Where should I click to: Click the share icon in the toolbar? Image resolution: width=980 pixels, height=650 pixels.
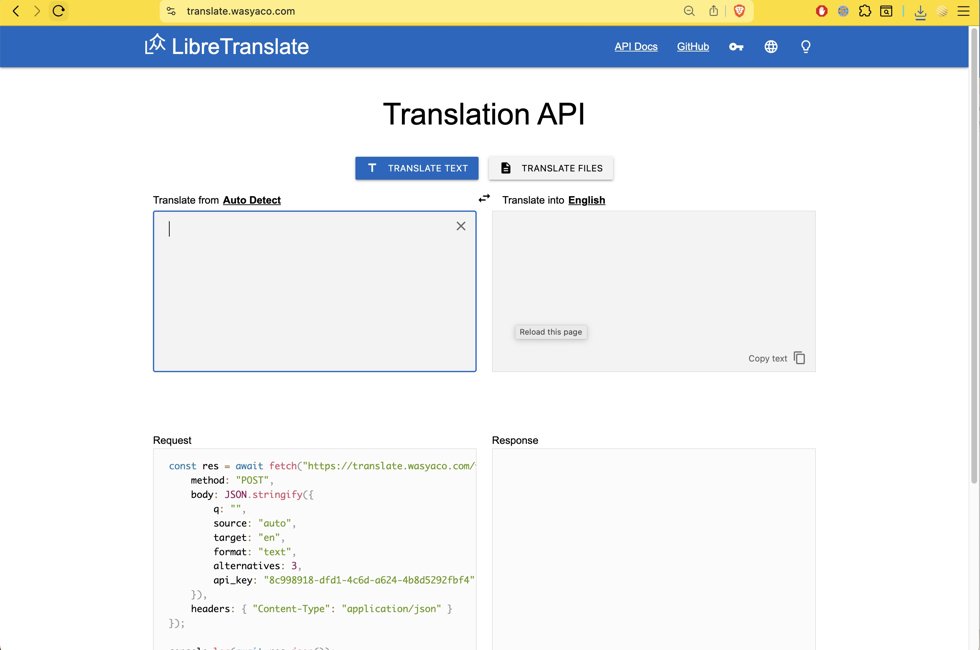pos(712,11)
